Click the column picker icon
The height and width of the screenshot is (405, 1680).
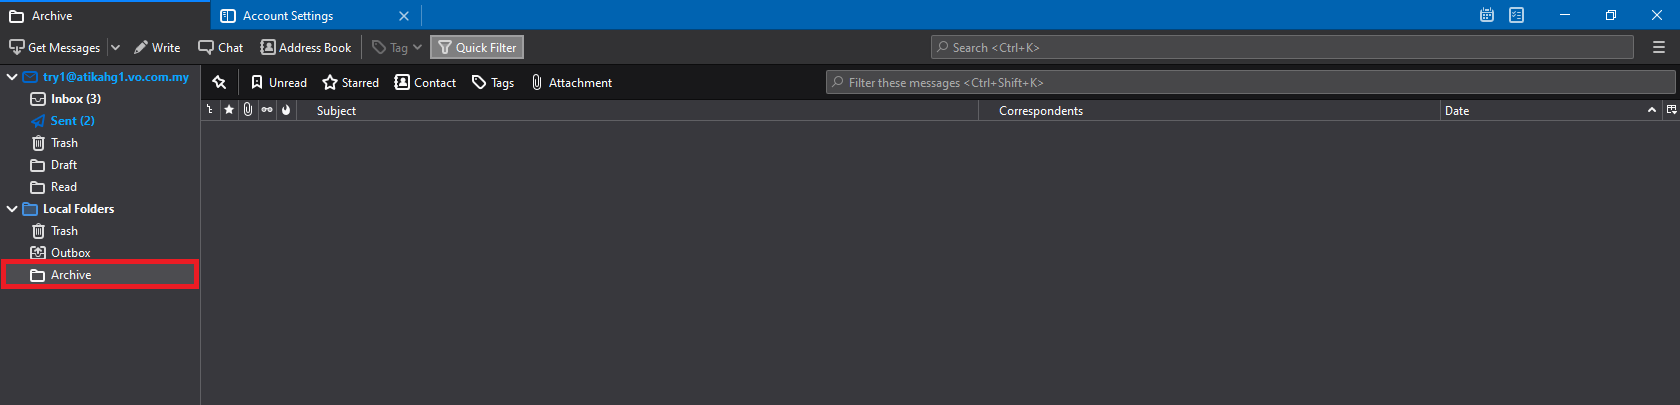(x=1671, y=110)
